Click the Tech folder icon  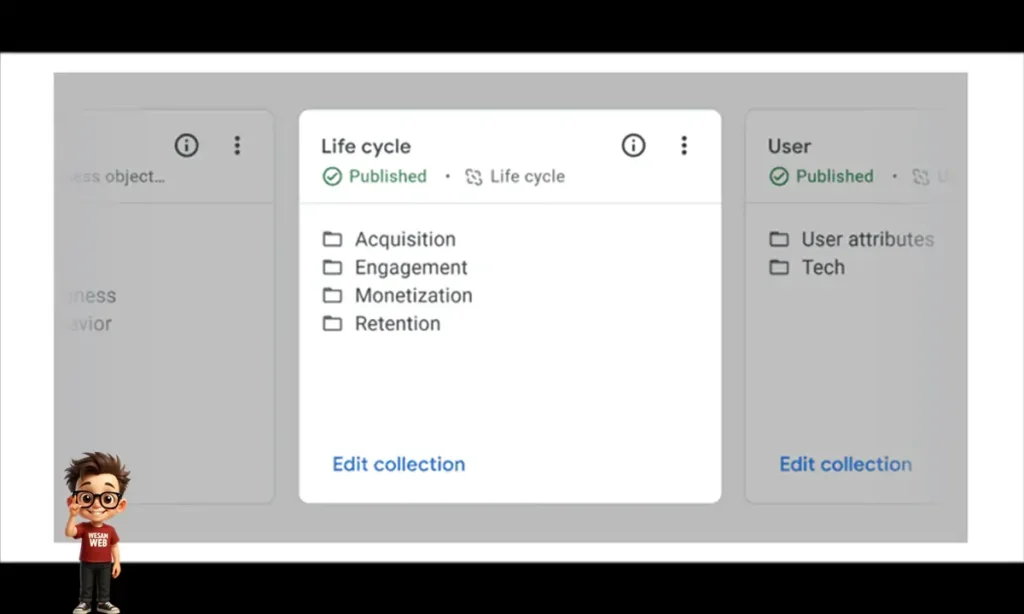[x=779, y=268]
